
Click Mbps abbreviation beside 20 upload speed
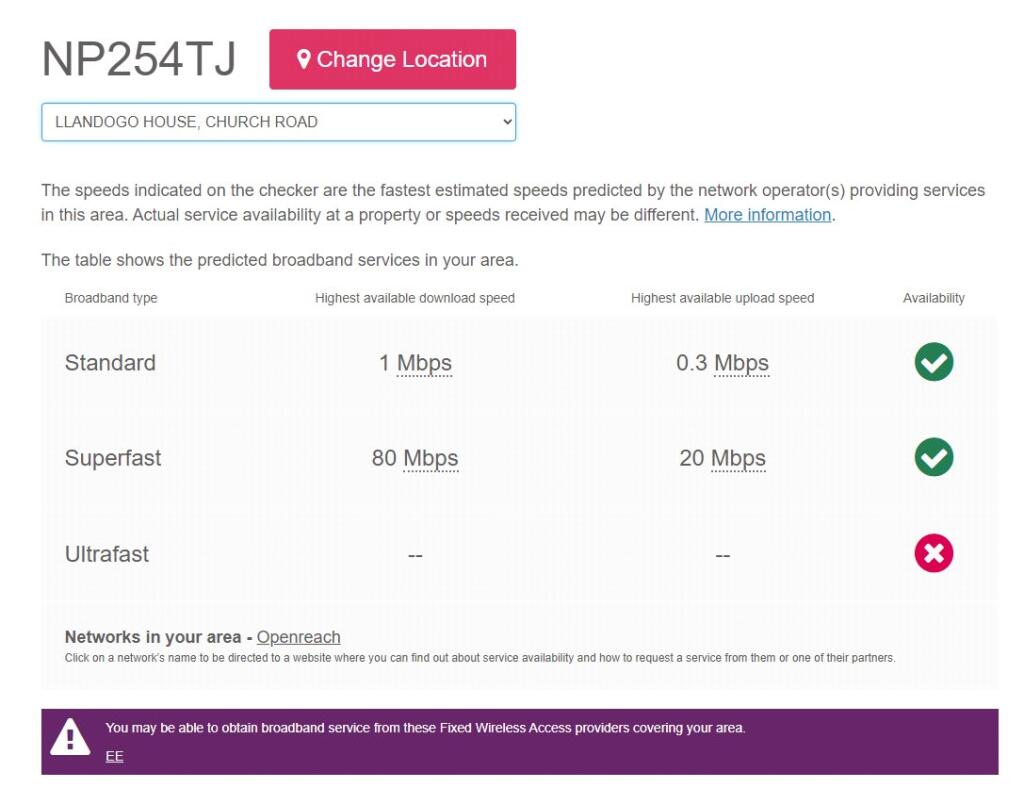(x=738, y=458)
